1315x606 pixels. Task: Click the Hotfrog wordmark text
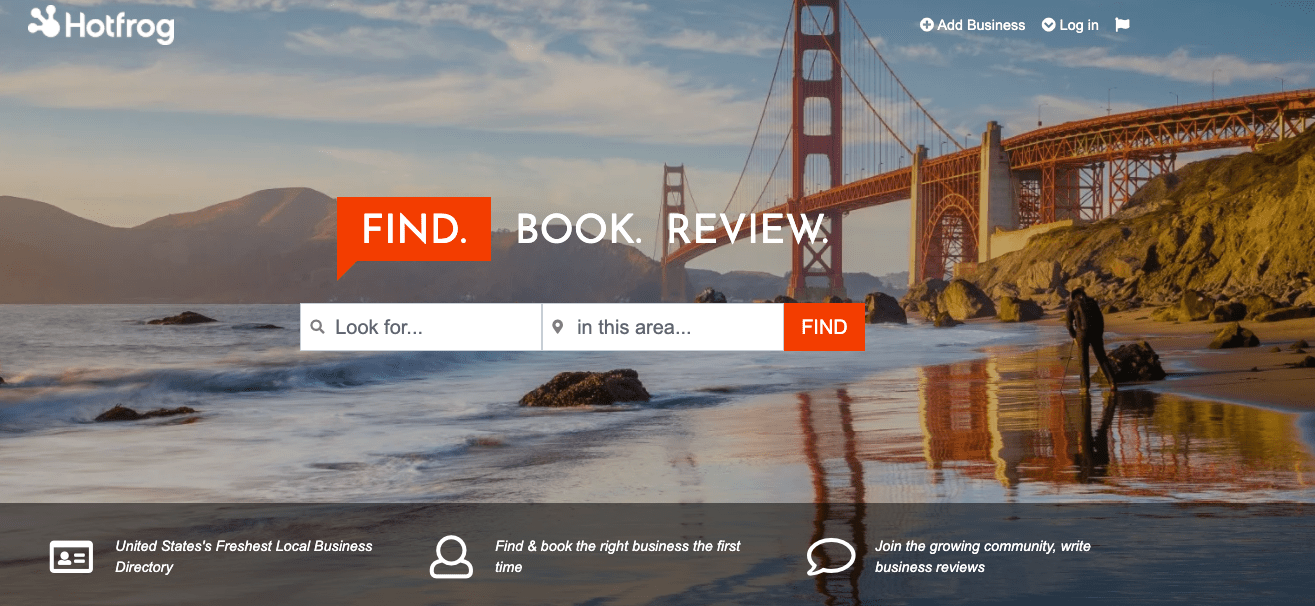coord(119,26)
